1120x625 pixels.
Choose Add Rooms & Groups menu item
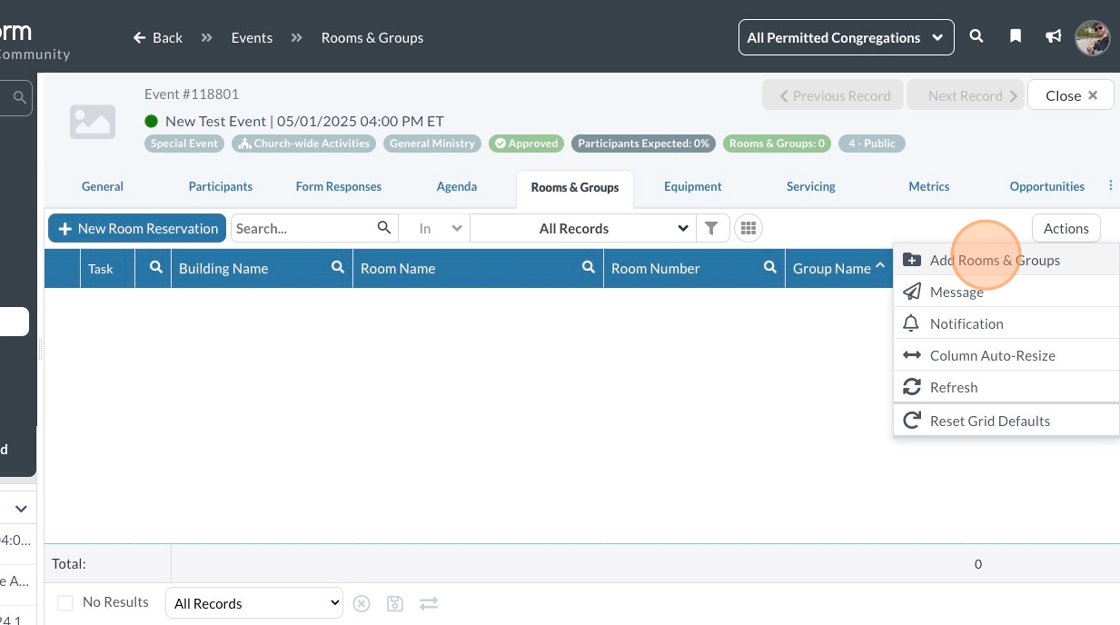pos(1006,260)
